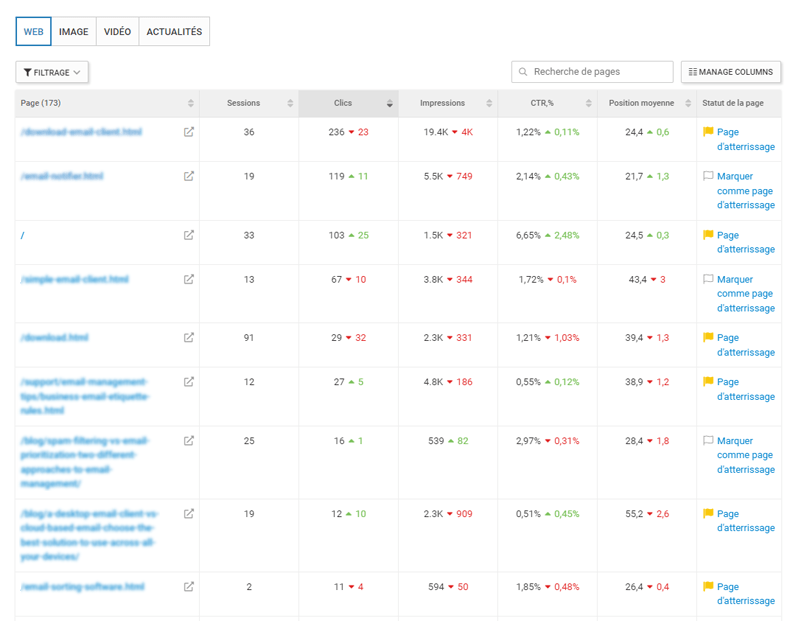The height and width of the screenshot is (636, 800).
Task: Sort table by Clics column
Action: pyautogui.click(x=343, y=103)
